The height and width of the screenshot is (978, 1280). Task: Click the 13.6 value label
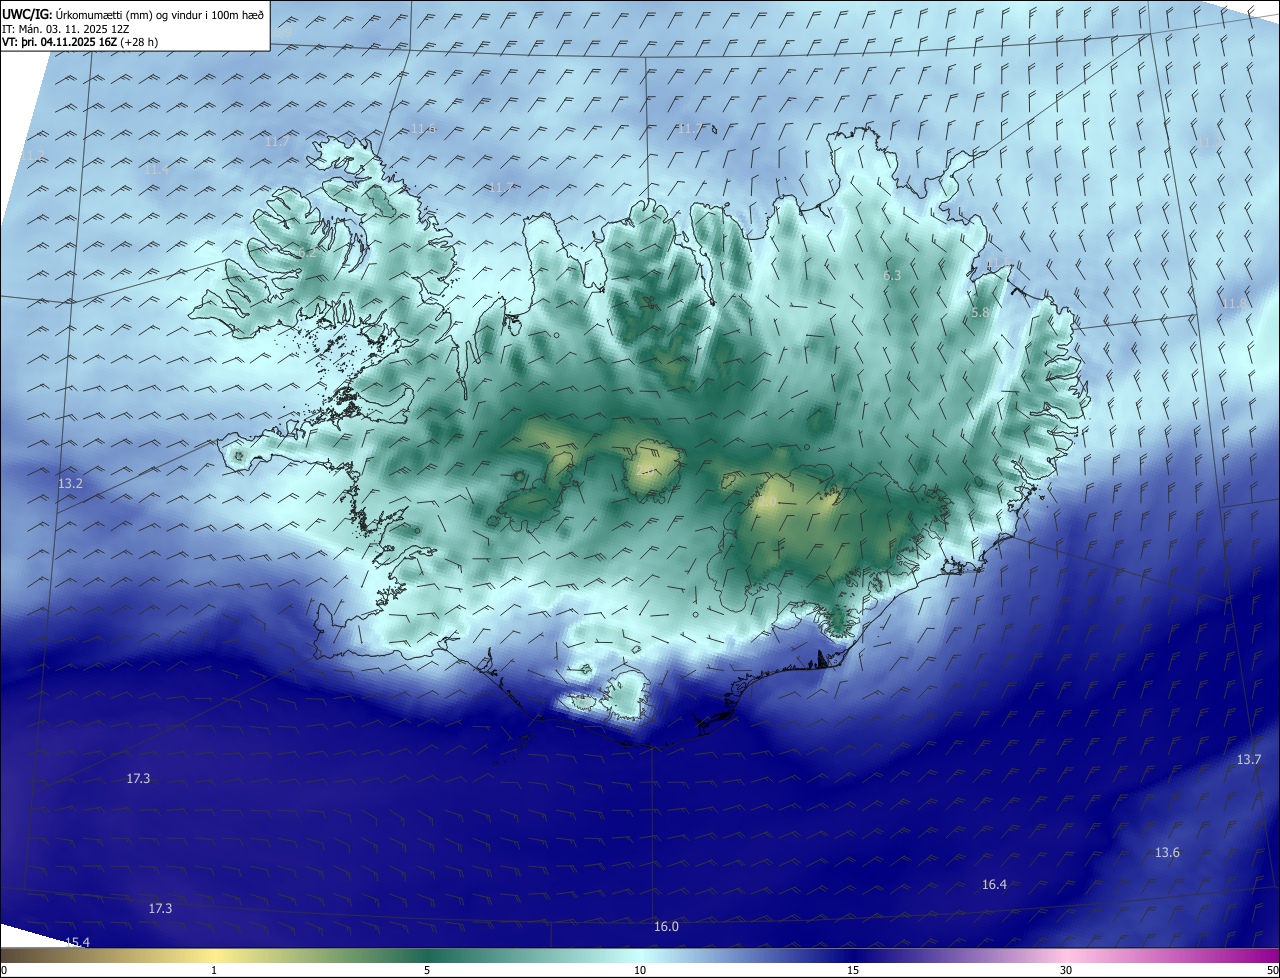coord(1167,853)
